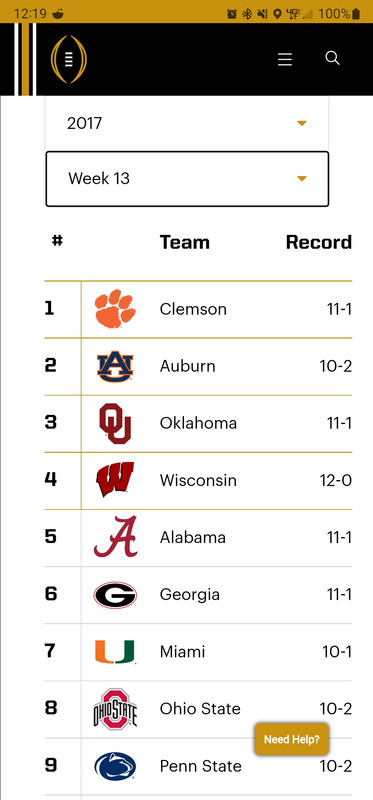Tap the battery indicator in status bar

pyautogui.click(x=356, y=14)
